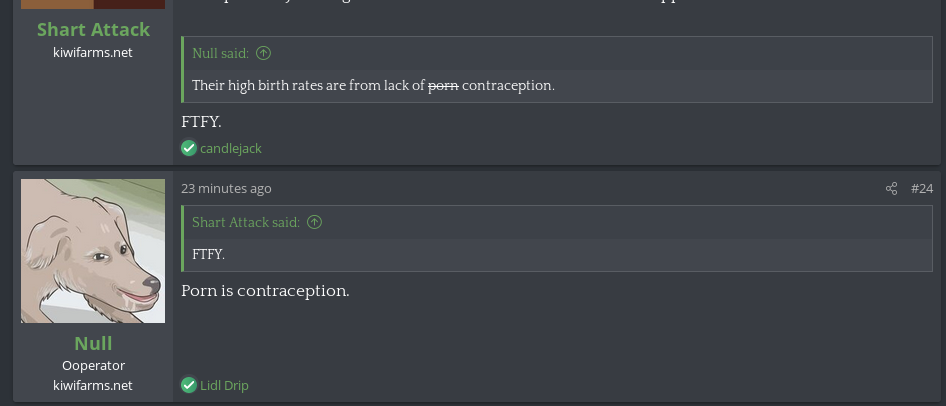The width and height of the screenshot is (946, 406).
Task: Click 'kiwifarms.net' under Shart Attack's name
Action: point(93,52)
